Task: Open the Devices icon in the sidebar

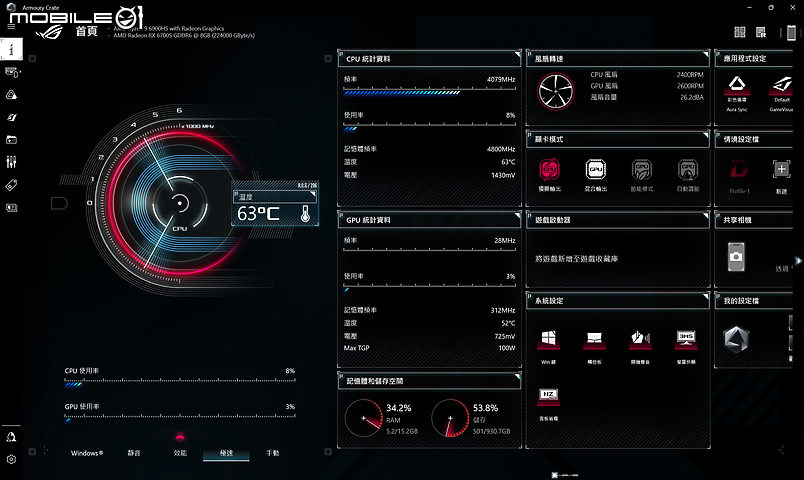Action: pos(11,72)
